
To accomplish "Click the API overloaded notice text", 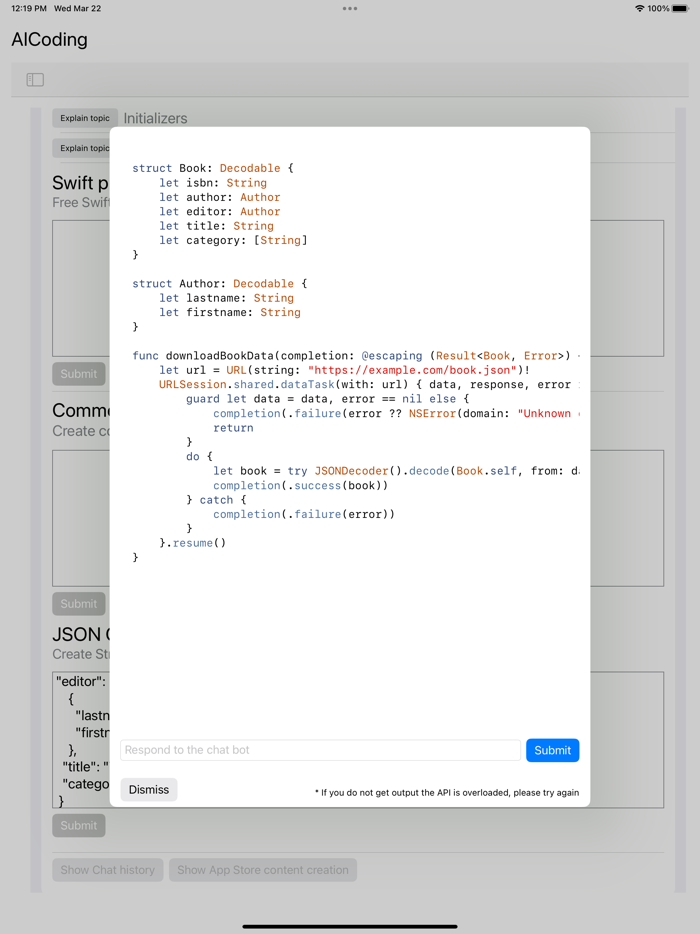I will 447,792.
